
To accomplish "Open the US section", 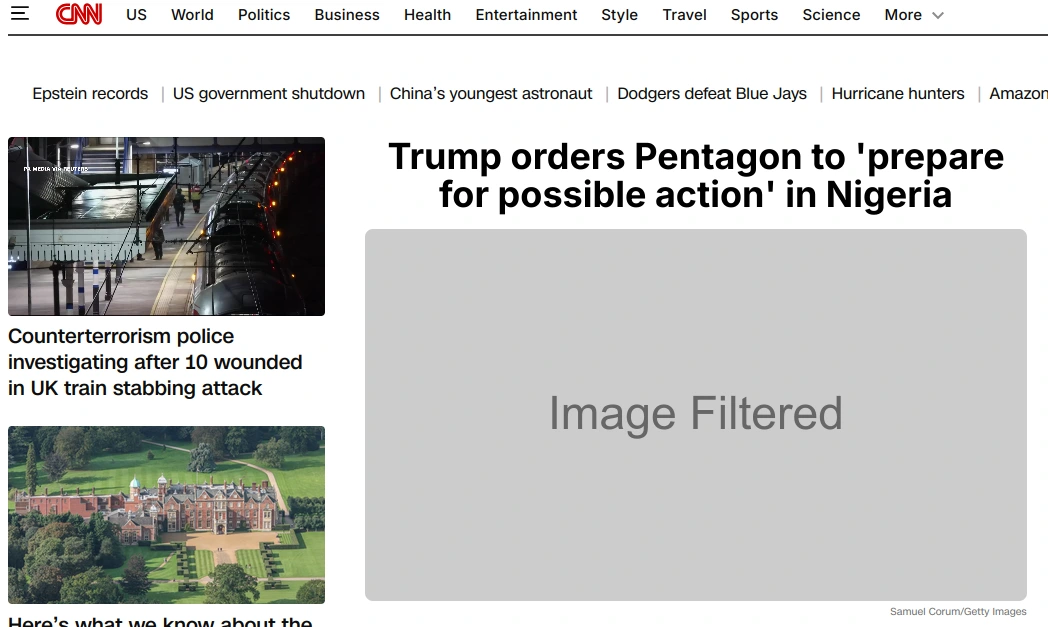I will (x=136, y=15).
